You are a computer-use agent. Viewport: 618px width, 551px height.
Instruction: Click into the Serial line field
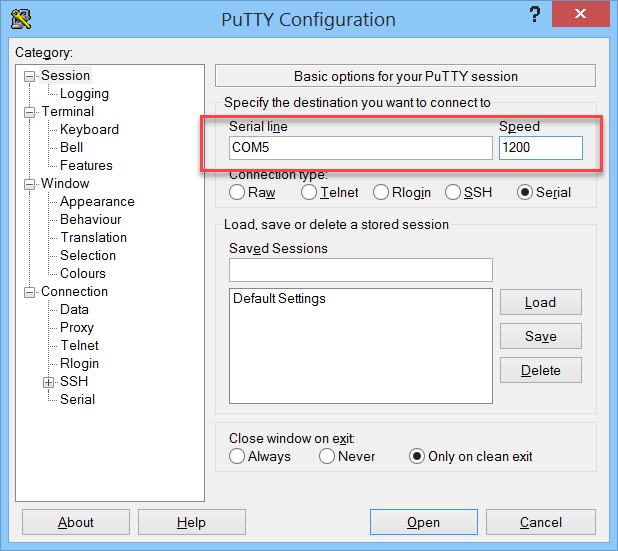360,148
